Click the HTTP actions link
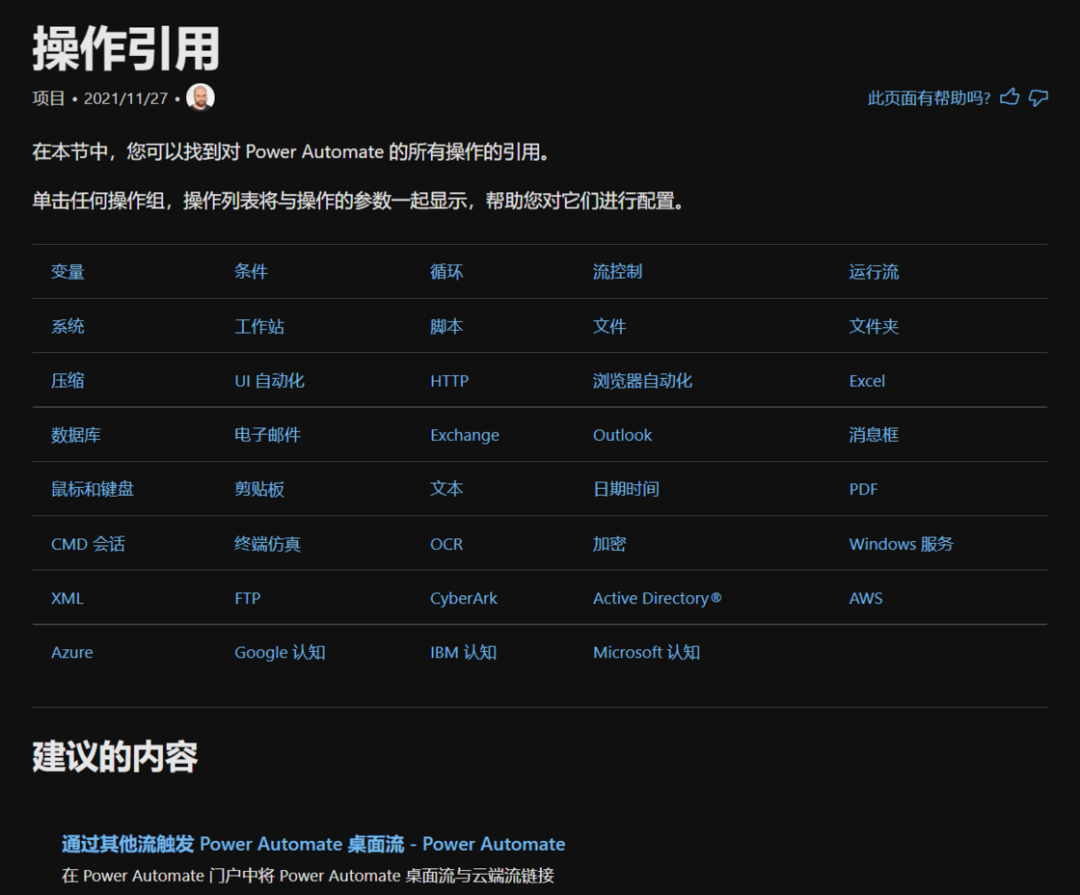1080x895 pixels. click(x=449, y=380)
